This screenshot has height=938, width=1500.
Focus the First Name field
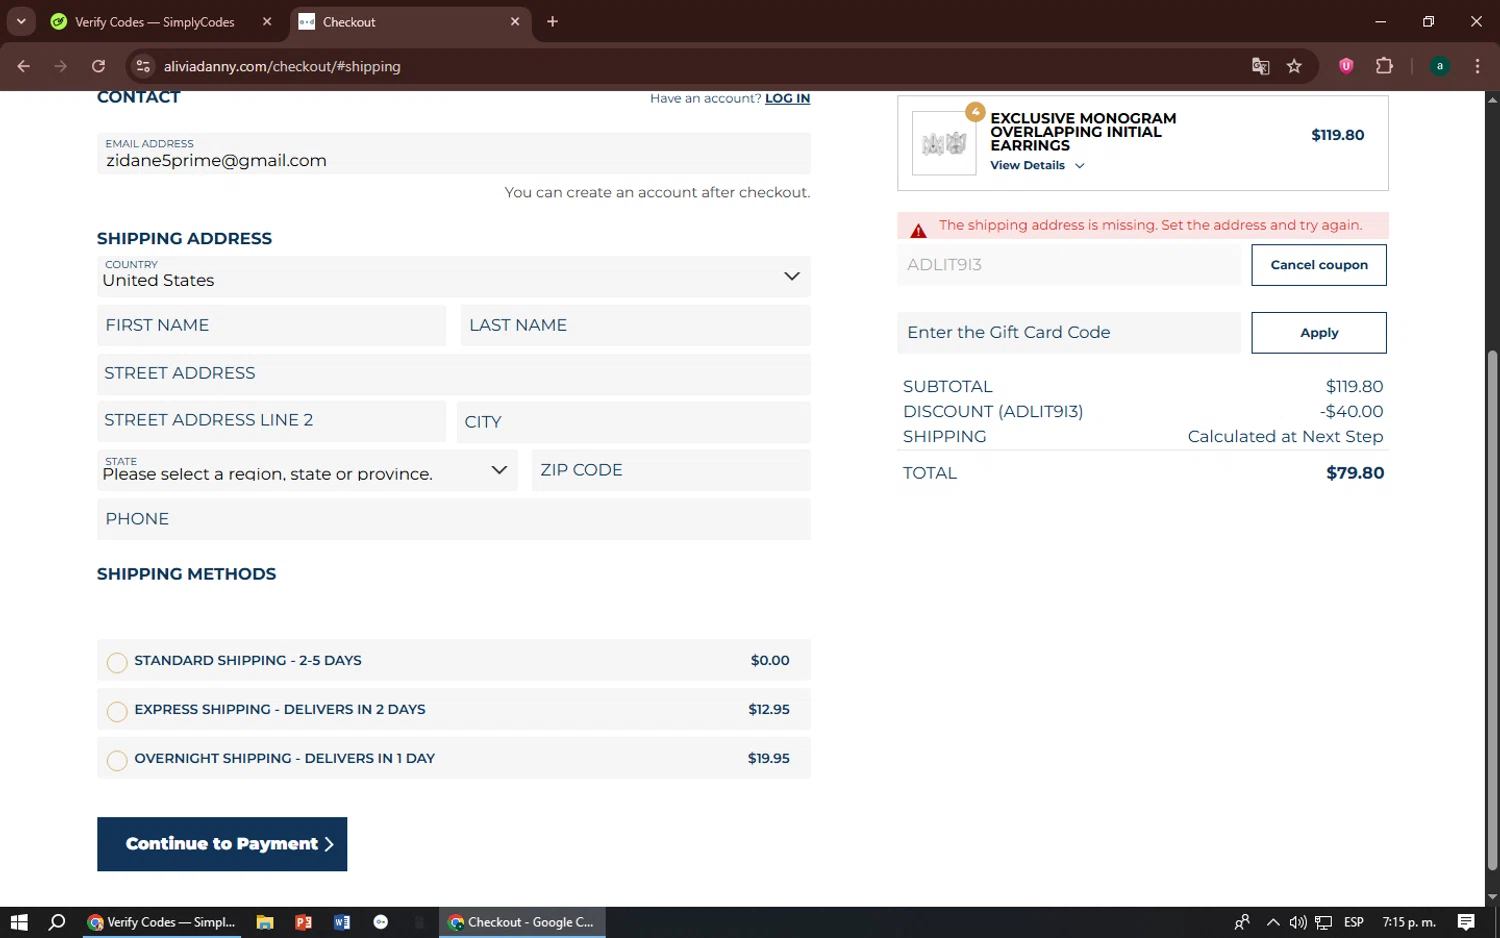point(271,325)
